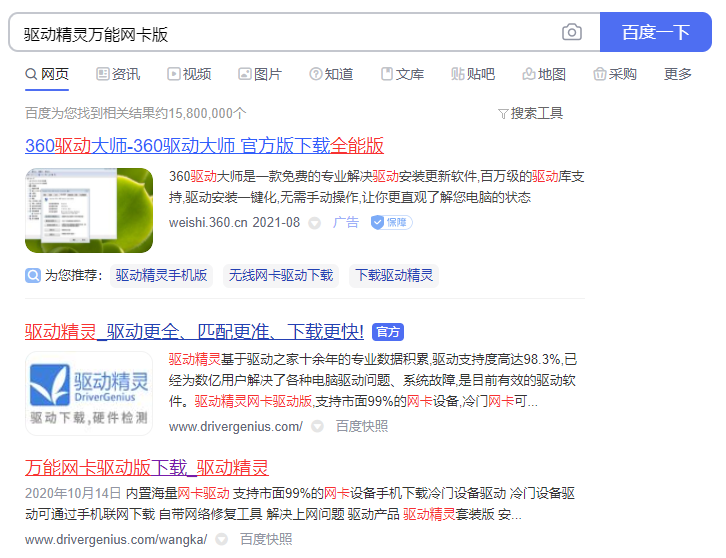The width and height of the screenshot is (726, 558).
Task: Click the 官方 badge
Action: 388,332
